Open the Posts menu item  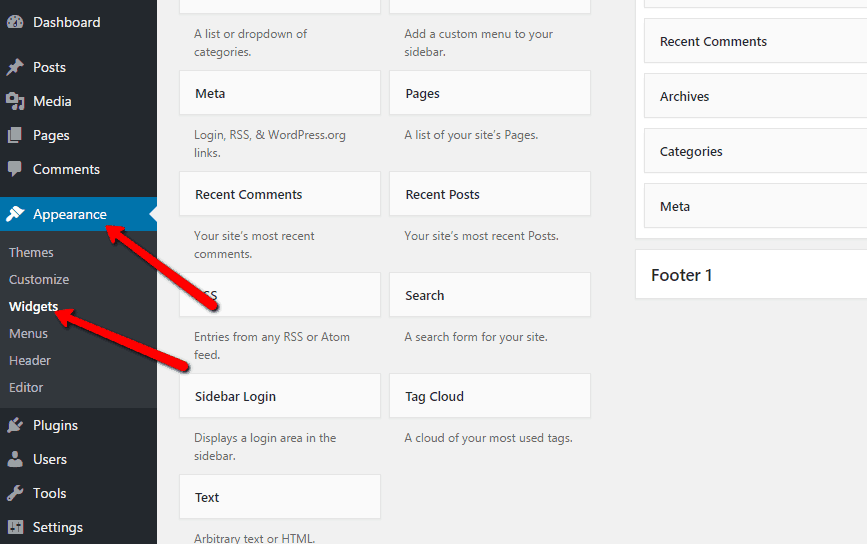tap(49, 67)
